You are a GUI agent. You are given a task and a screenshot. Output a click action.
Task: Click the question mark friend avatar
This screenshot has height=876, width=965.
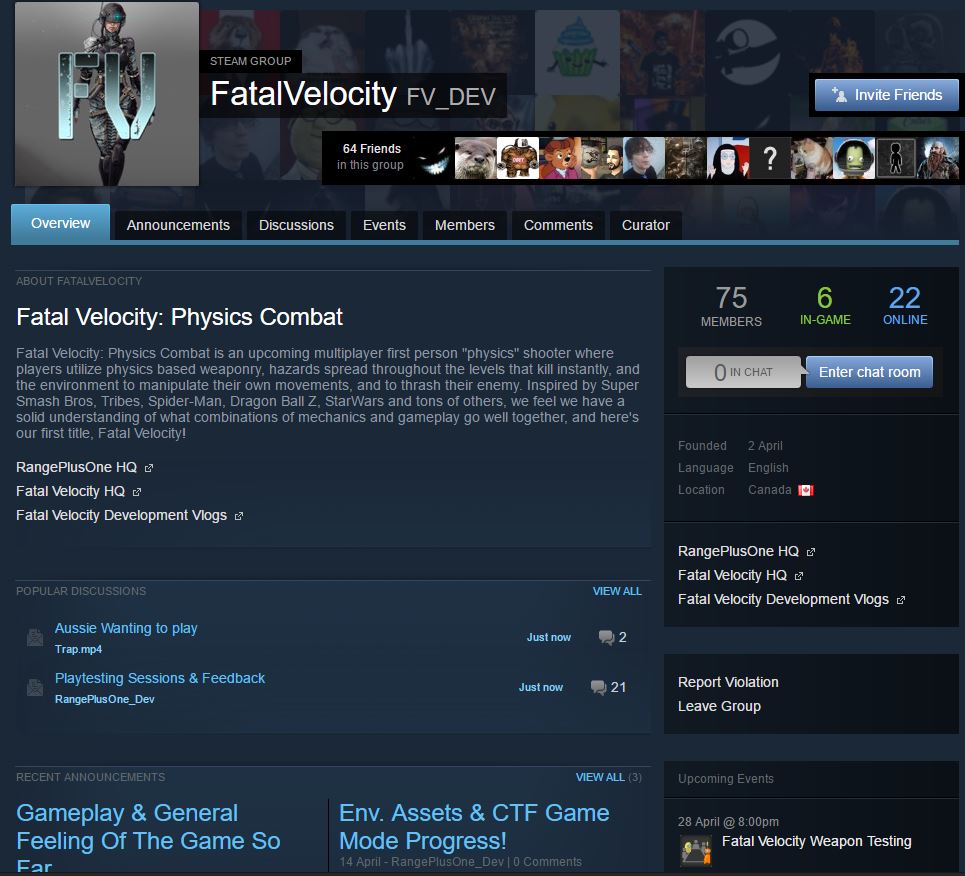tap(769, 158)
